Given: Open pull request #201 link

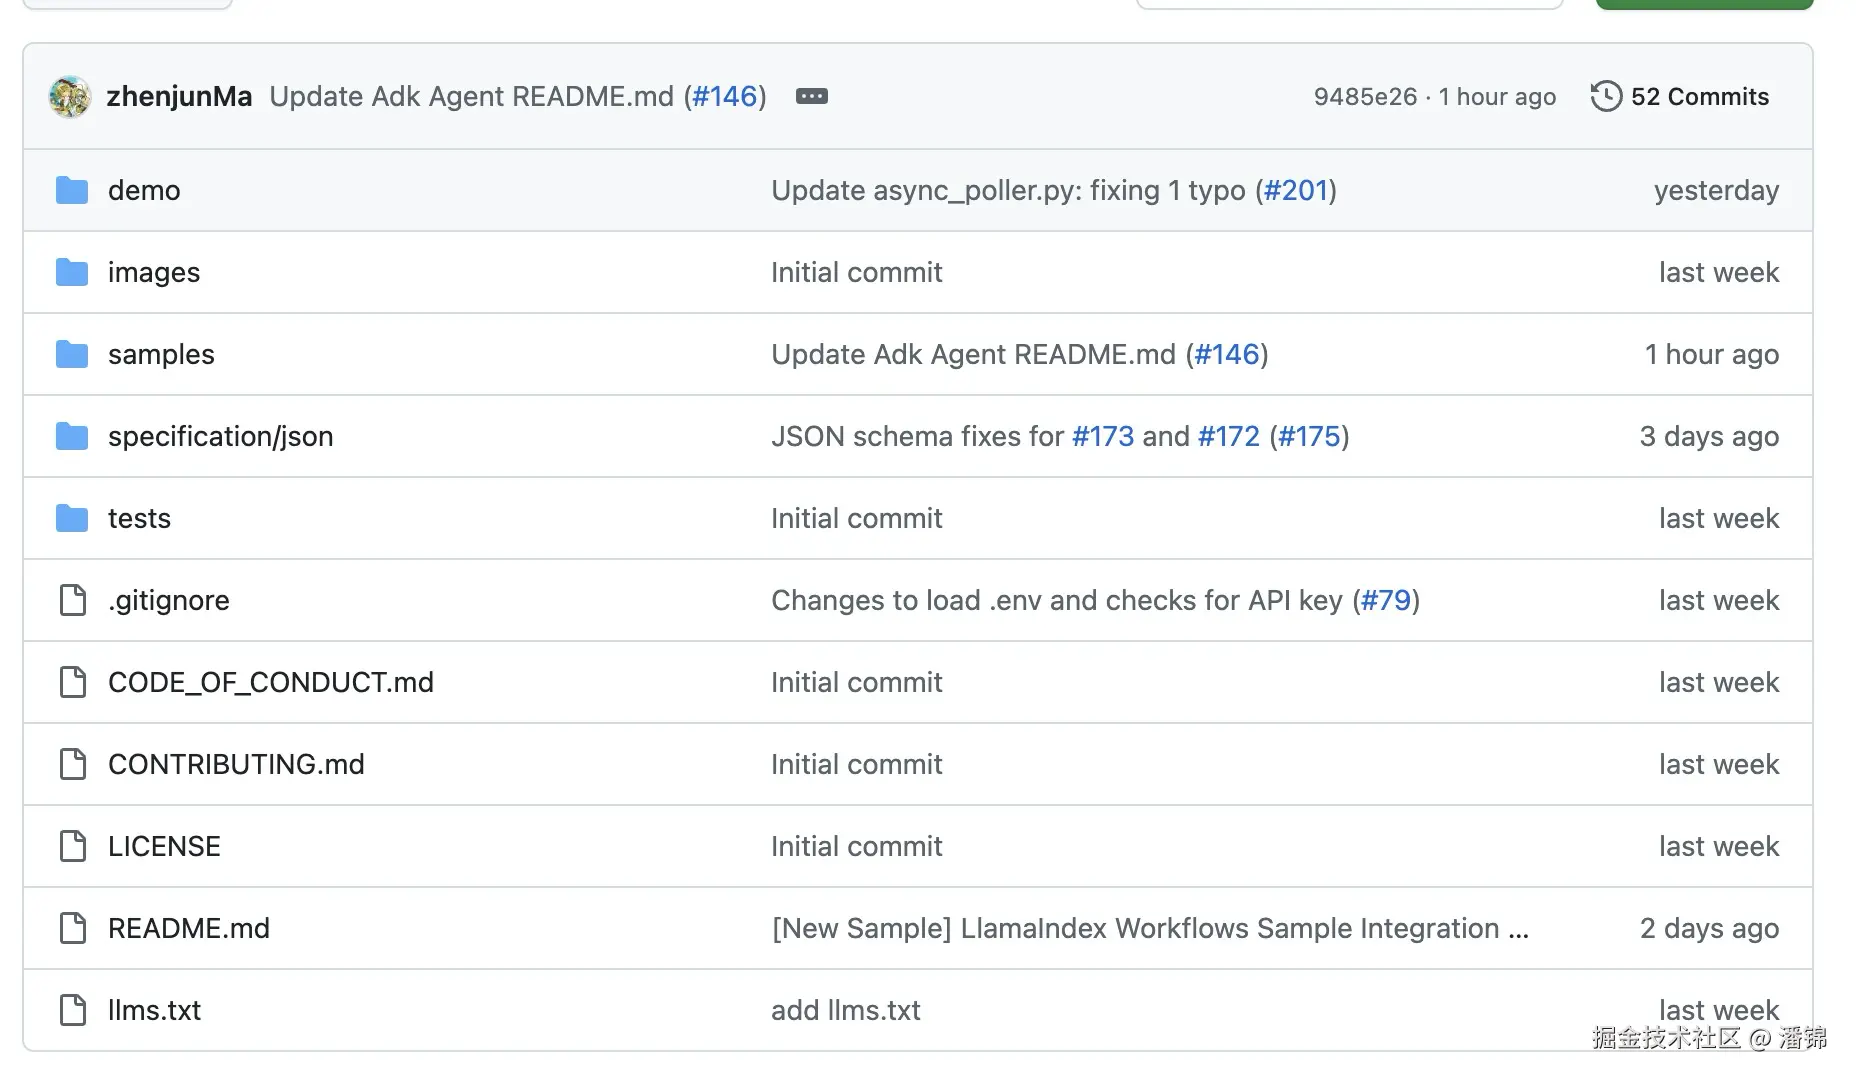Looking at the screenshot, I should point(1295,190).
